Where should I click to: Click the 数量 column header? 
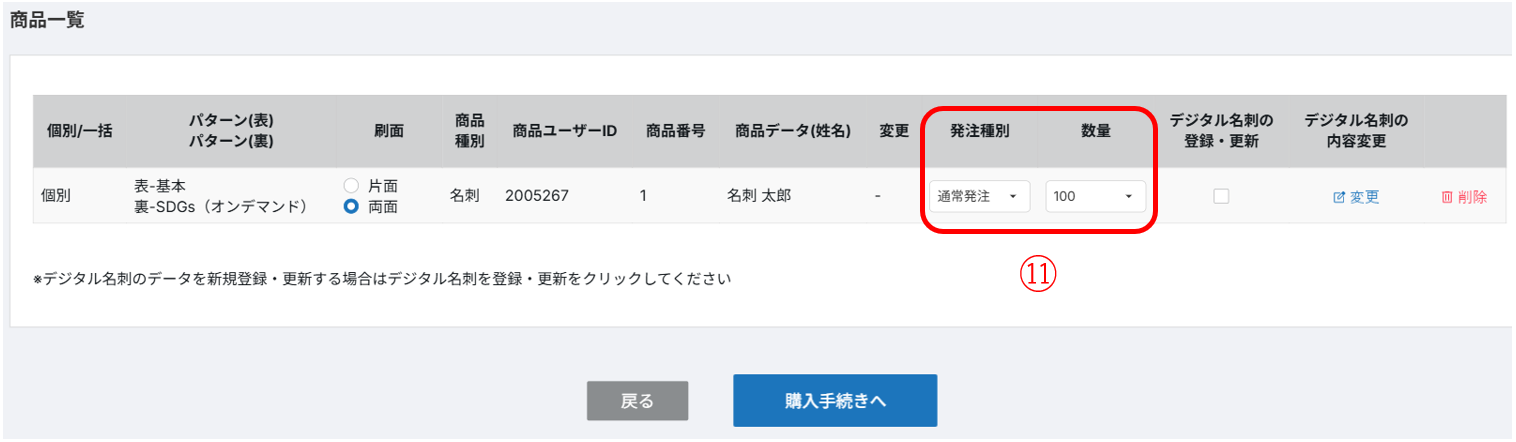pyautogui.click(x=1095, y=131)
